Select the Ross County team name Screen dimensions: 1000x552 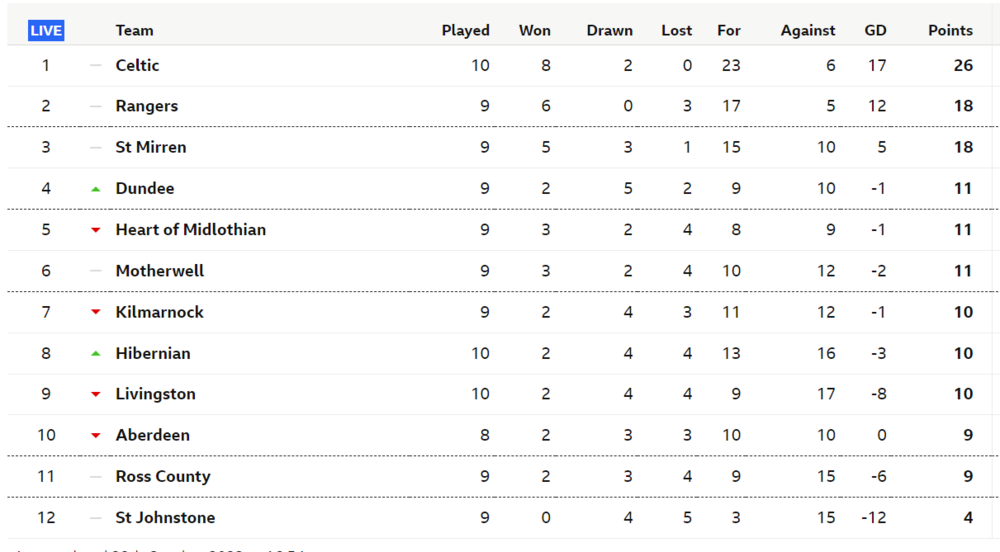point(163,477)
